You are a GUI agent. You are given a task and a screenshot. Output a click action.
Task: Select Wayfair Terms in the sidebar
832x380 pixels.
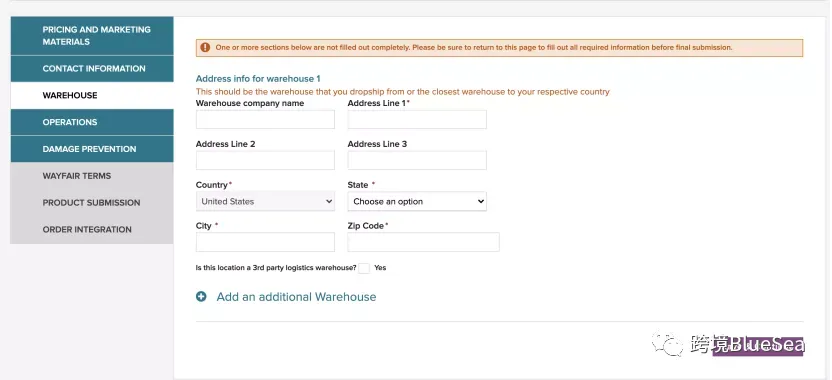(x=92, y=176)
